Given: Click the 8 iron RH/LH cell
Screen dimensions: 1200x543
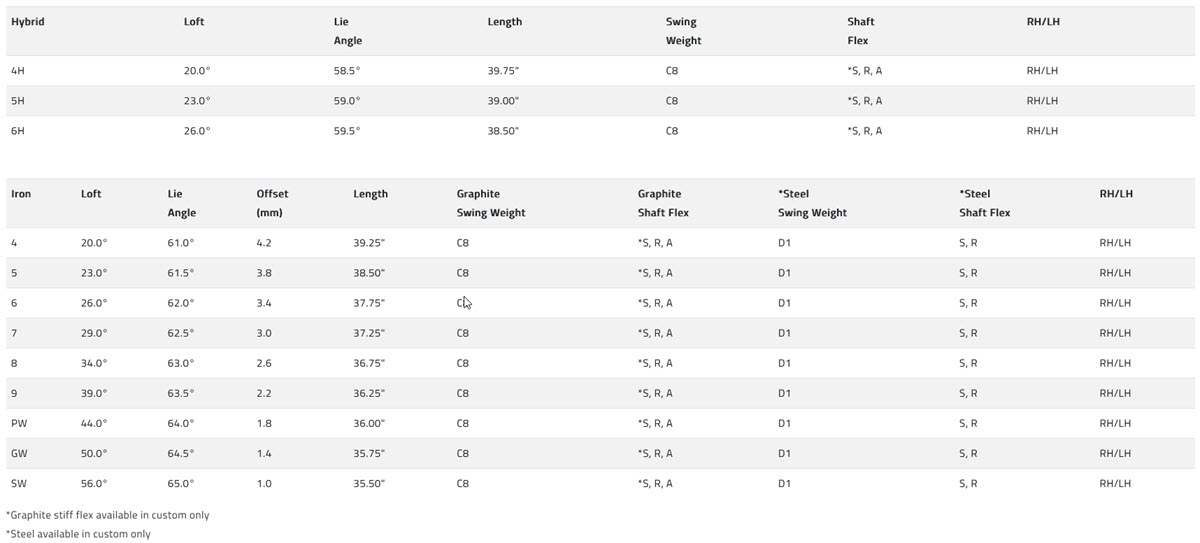Looking at the screenshot, I should pyautogui.click(x=1114, y=364).
